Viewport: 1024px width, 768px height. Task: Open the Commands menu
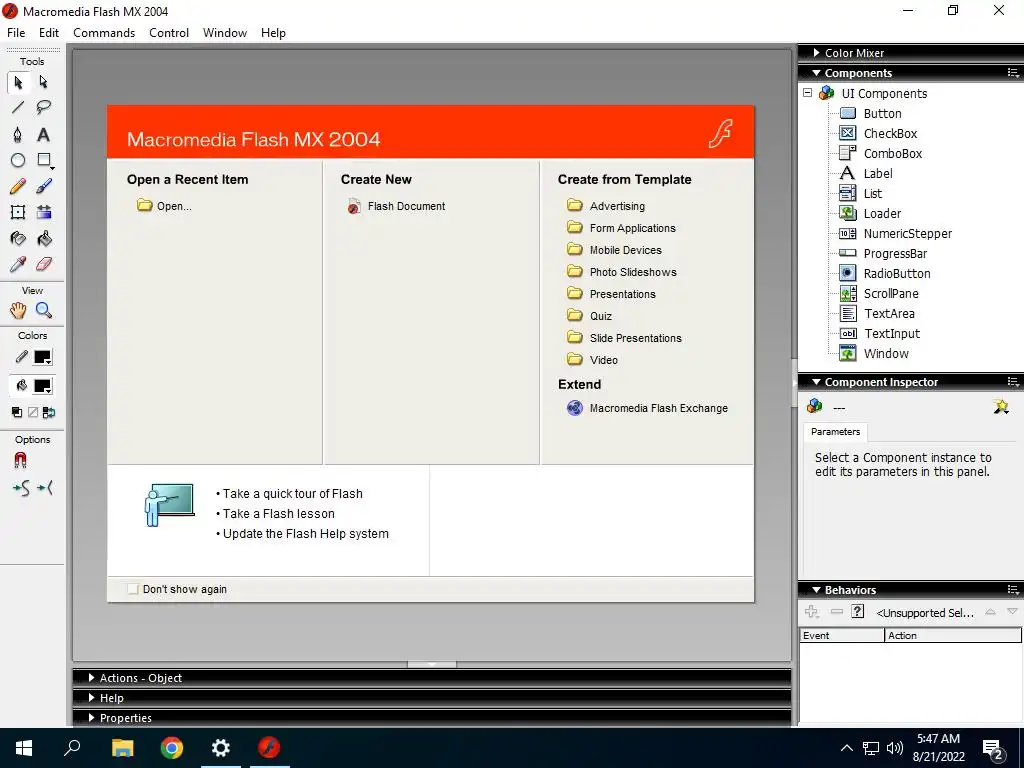point(104,33)
